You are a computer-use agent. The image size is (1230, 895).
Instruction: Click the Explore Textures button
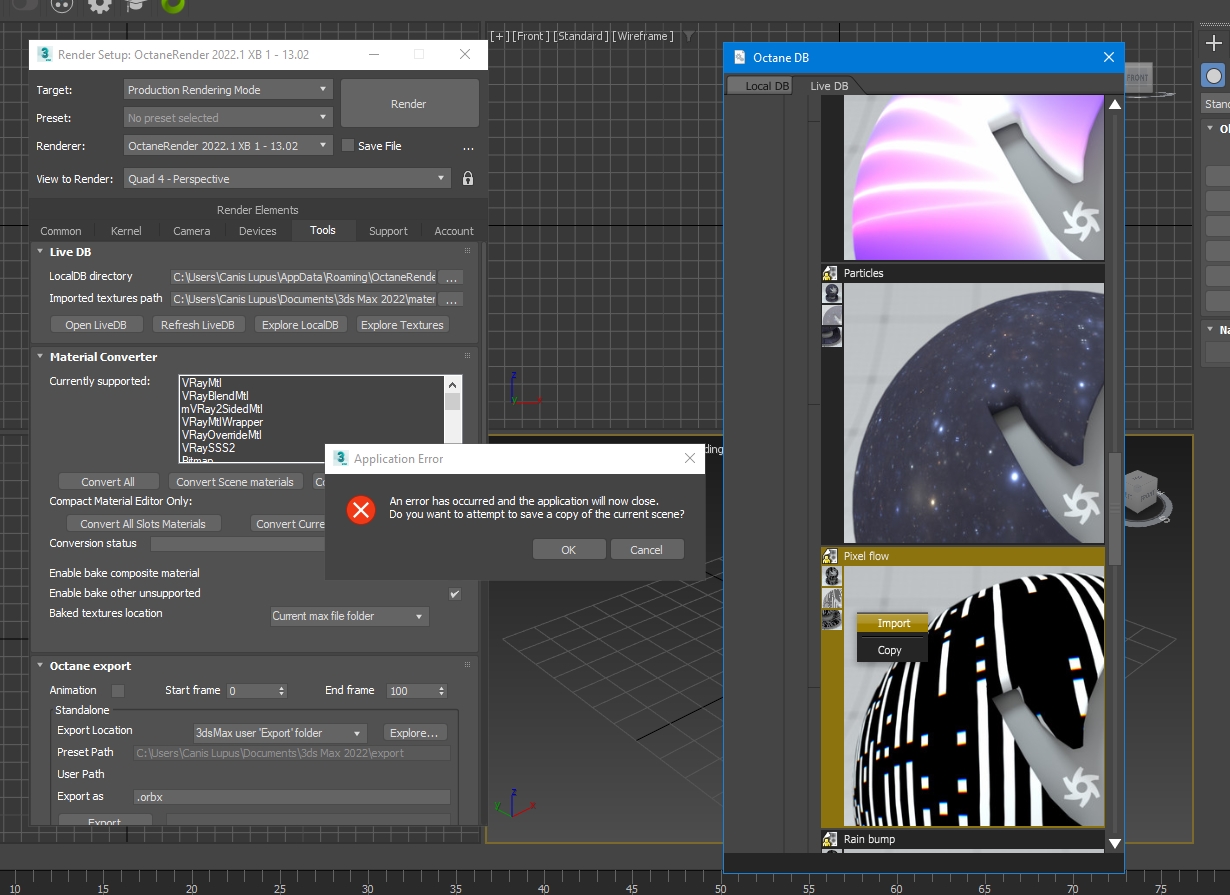pos(402,325)
